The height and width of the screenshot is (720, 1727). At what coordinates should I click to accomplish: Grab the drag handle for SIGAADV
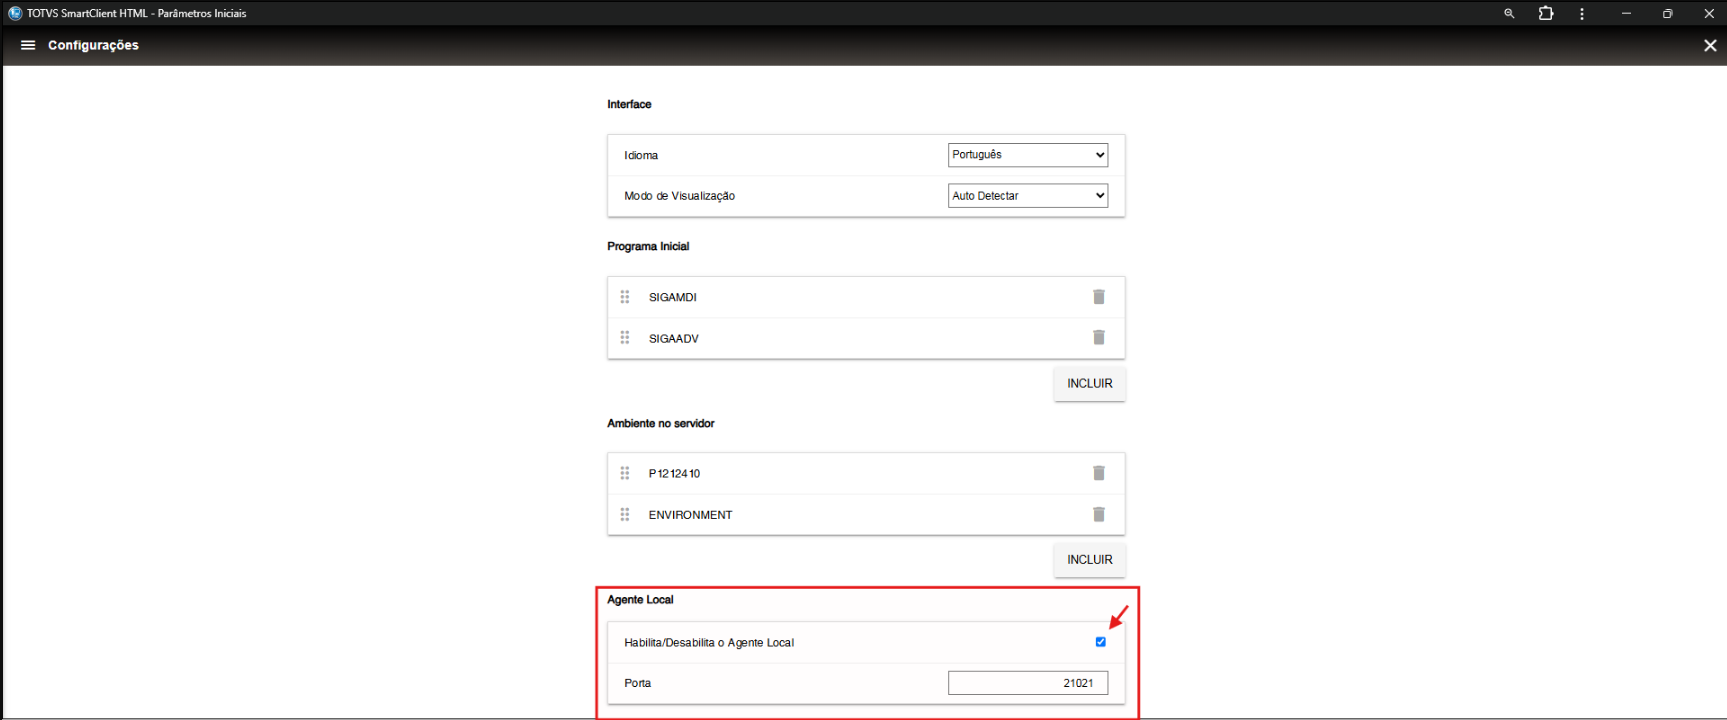[625, 338]
